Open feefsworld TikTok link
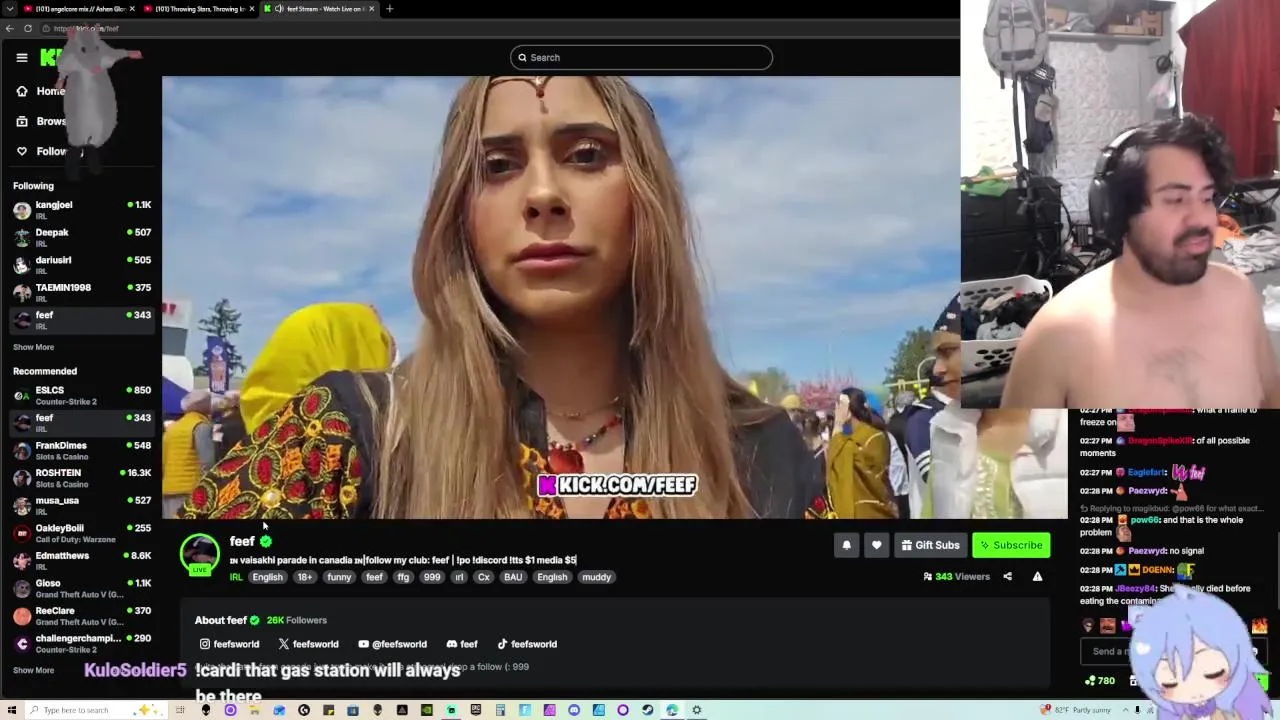The image size is (1280, 720). click(x=527, y=644)
